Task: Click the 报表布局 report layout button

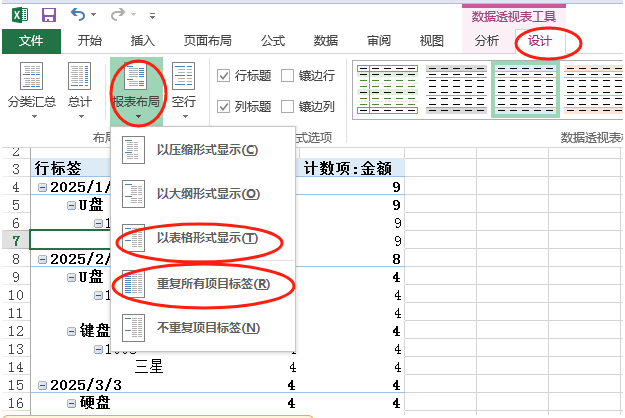Action: pos(137,87)
